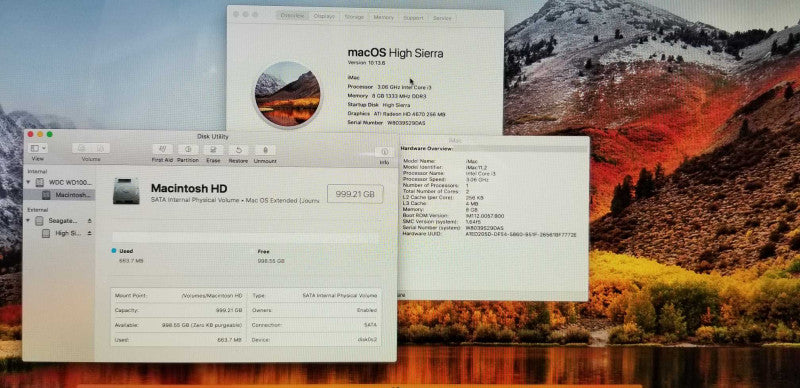Click the Available '998.55 GB' row

(x=179, y=325)
